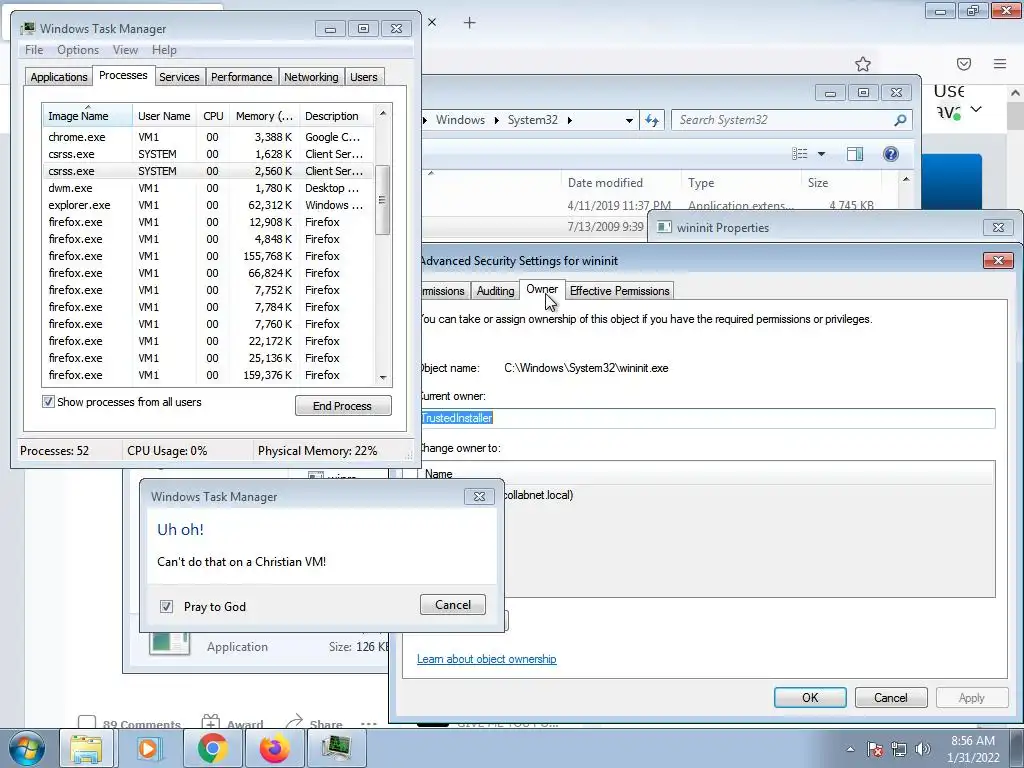1024x768 pixels.
Task: Click the taskbar clock showing 8:56 AM
Action: coord(973,749)
